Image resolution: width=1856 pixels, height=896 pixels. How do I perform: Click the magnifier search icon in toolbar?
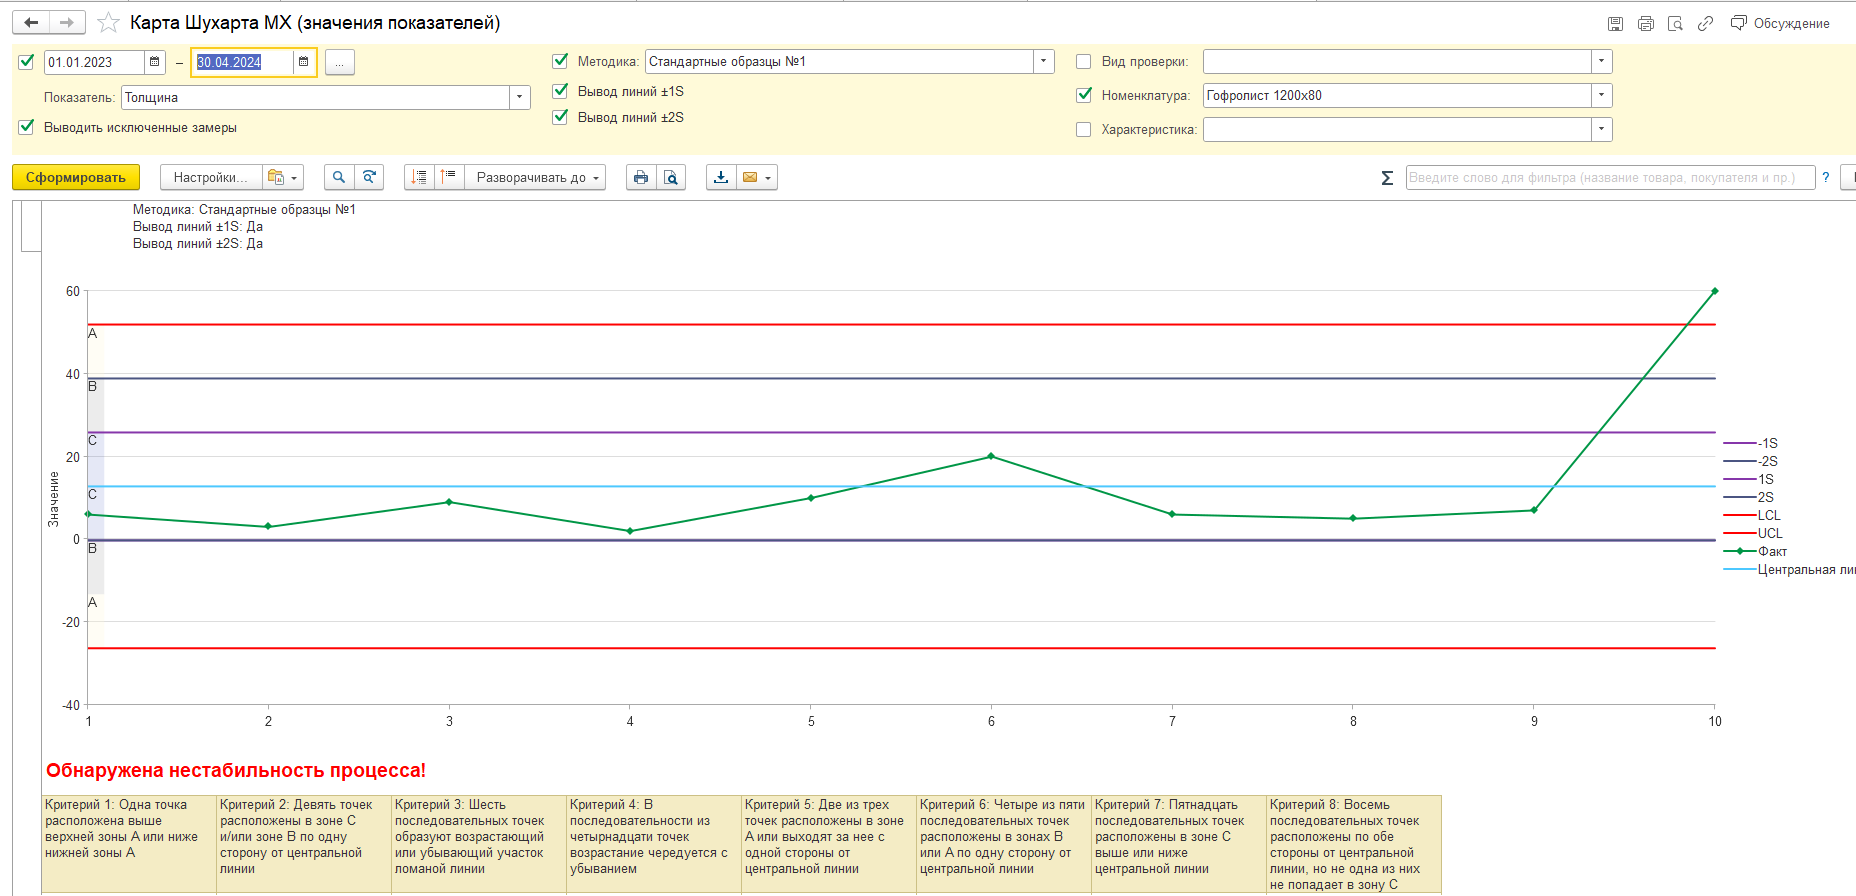[x=339, y=177]
